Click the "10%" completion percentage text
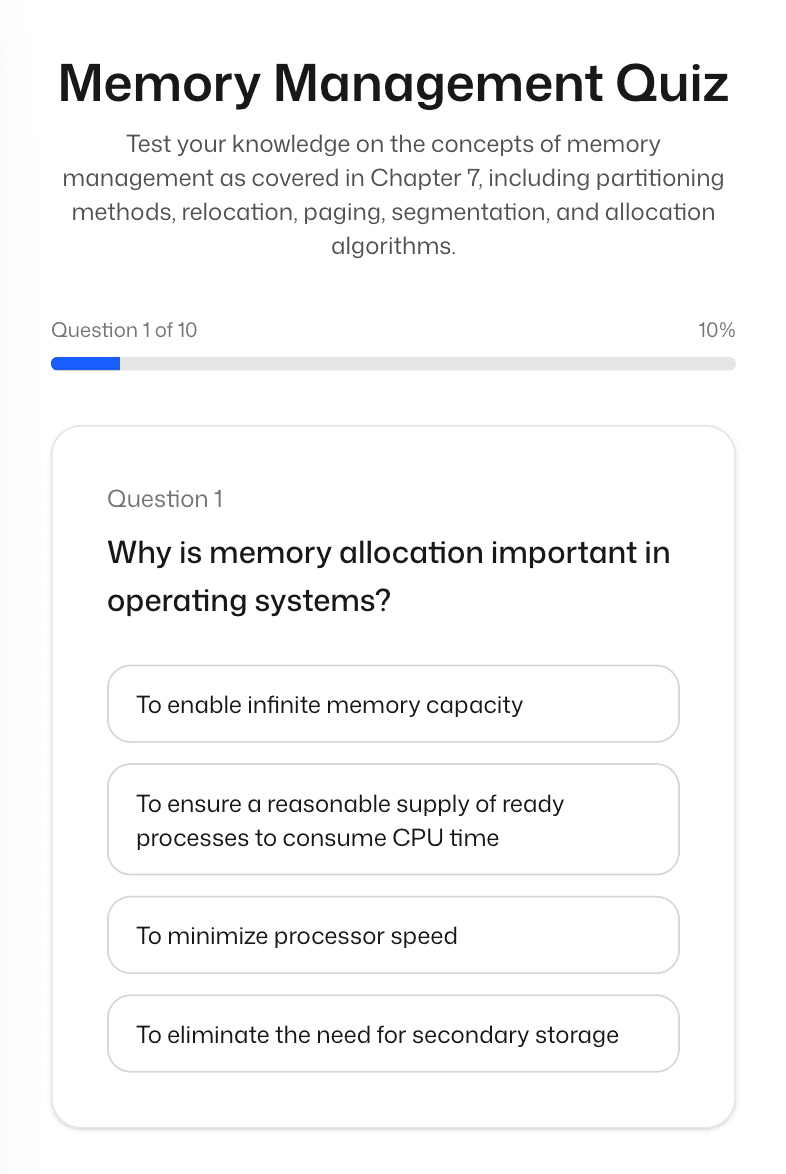 click(717, 330)
